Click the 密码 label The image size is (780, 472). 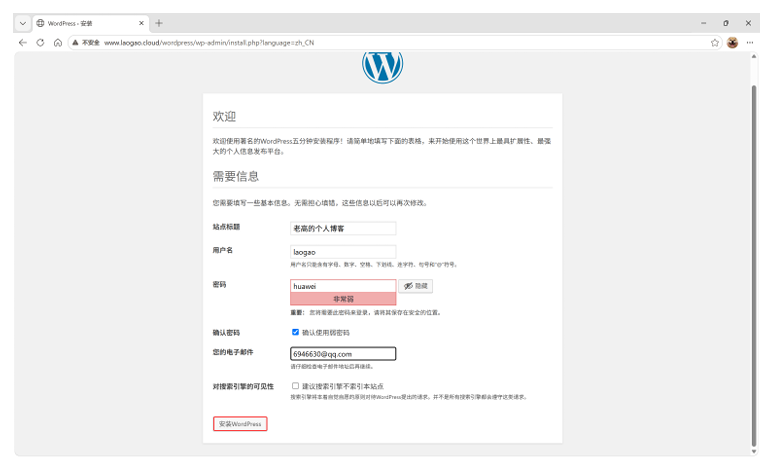click(x=219, y=284)
